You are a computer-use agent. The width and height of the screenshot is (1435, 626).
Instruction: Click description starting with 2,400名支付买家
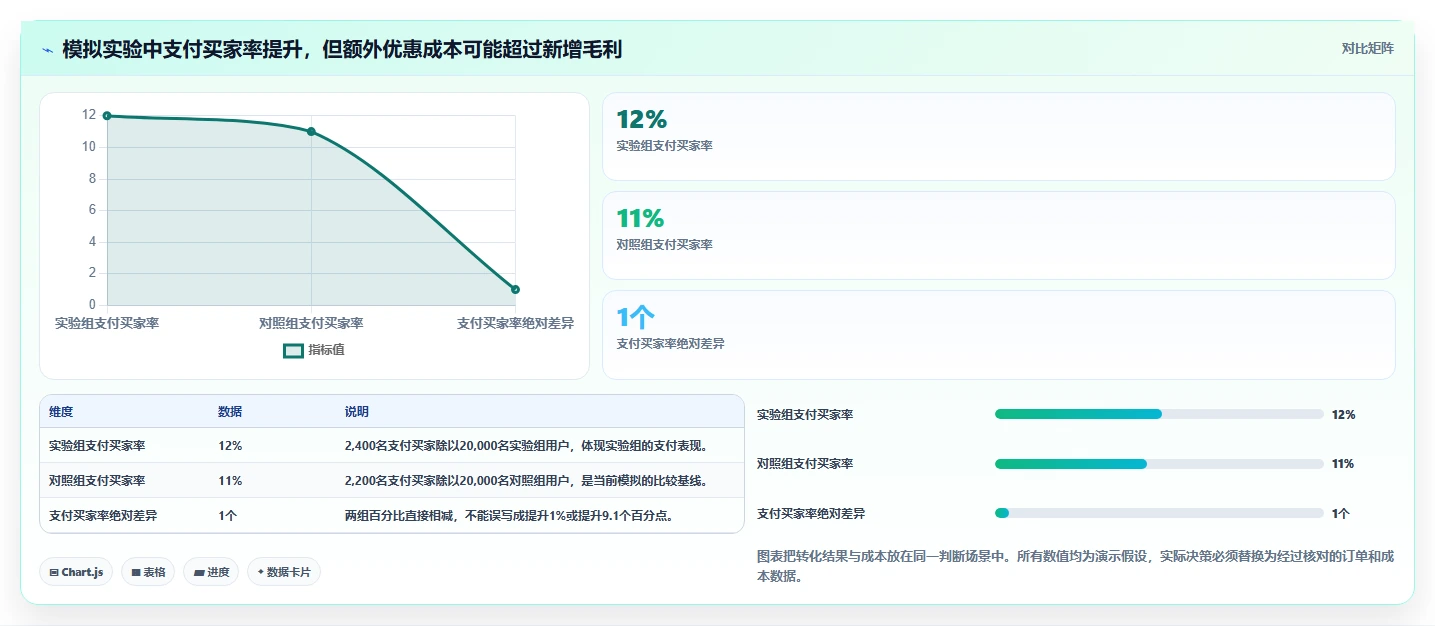(x=526, y=446)
